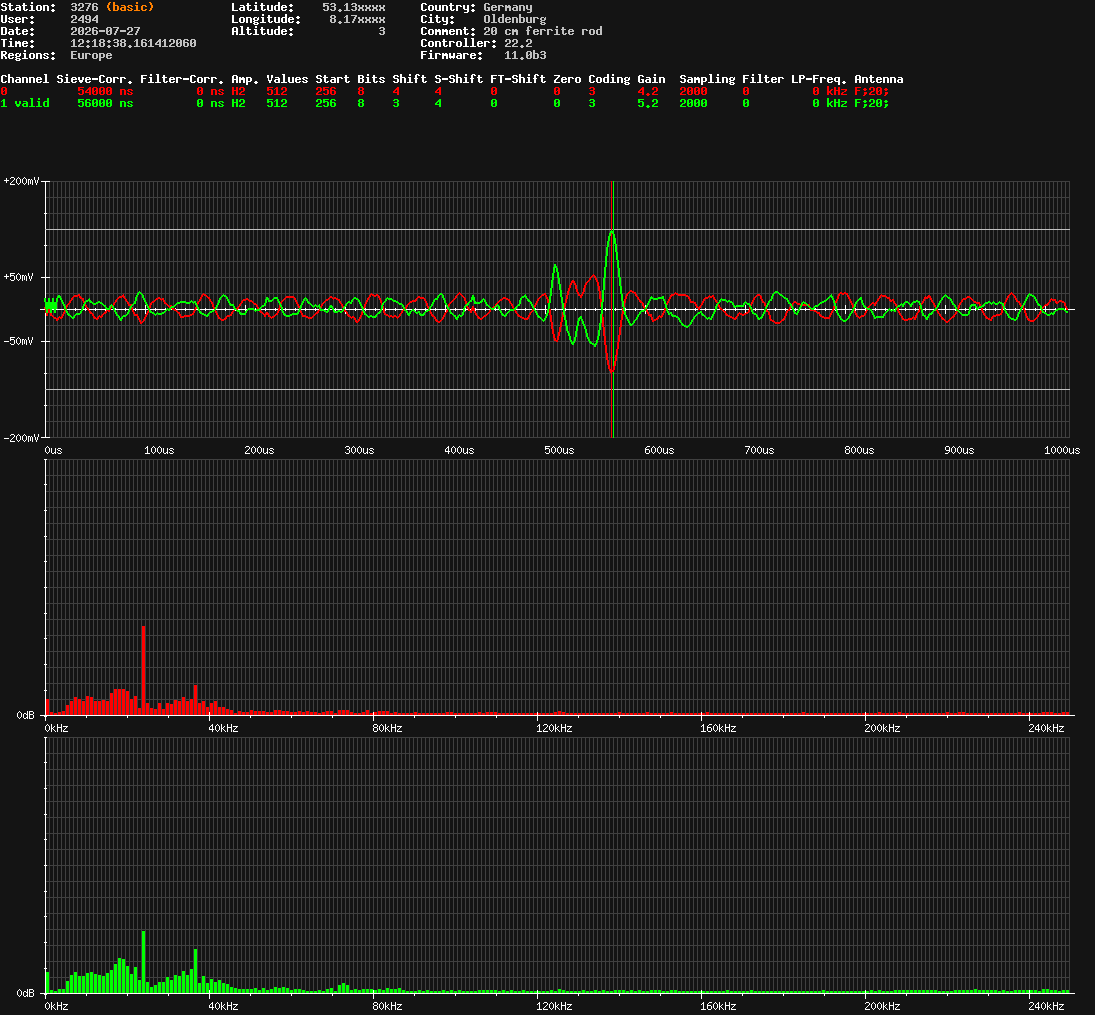The height and width of the screenshot is (1015, 1095).
Task: Click the City value Oldenburg
Action: 515,19
